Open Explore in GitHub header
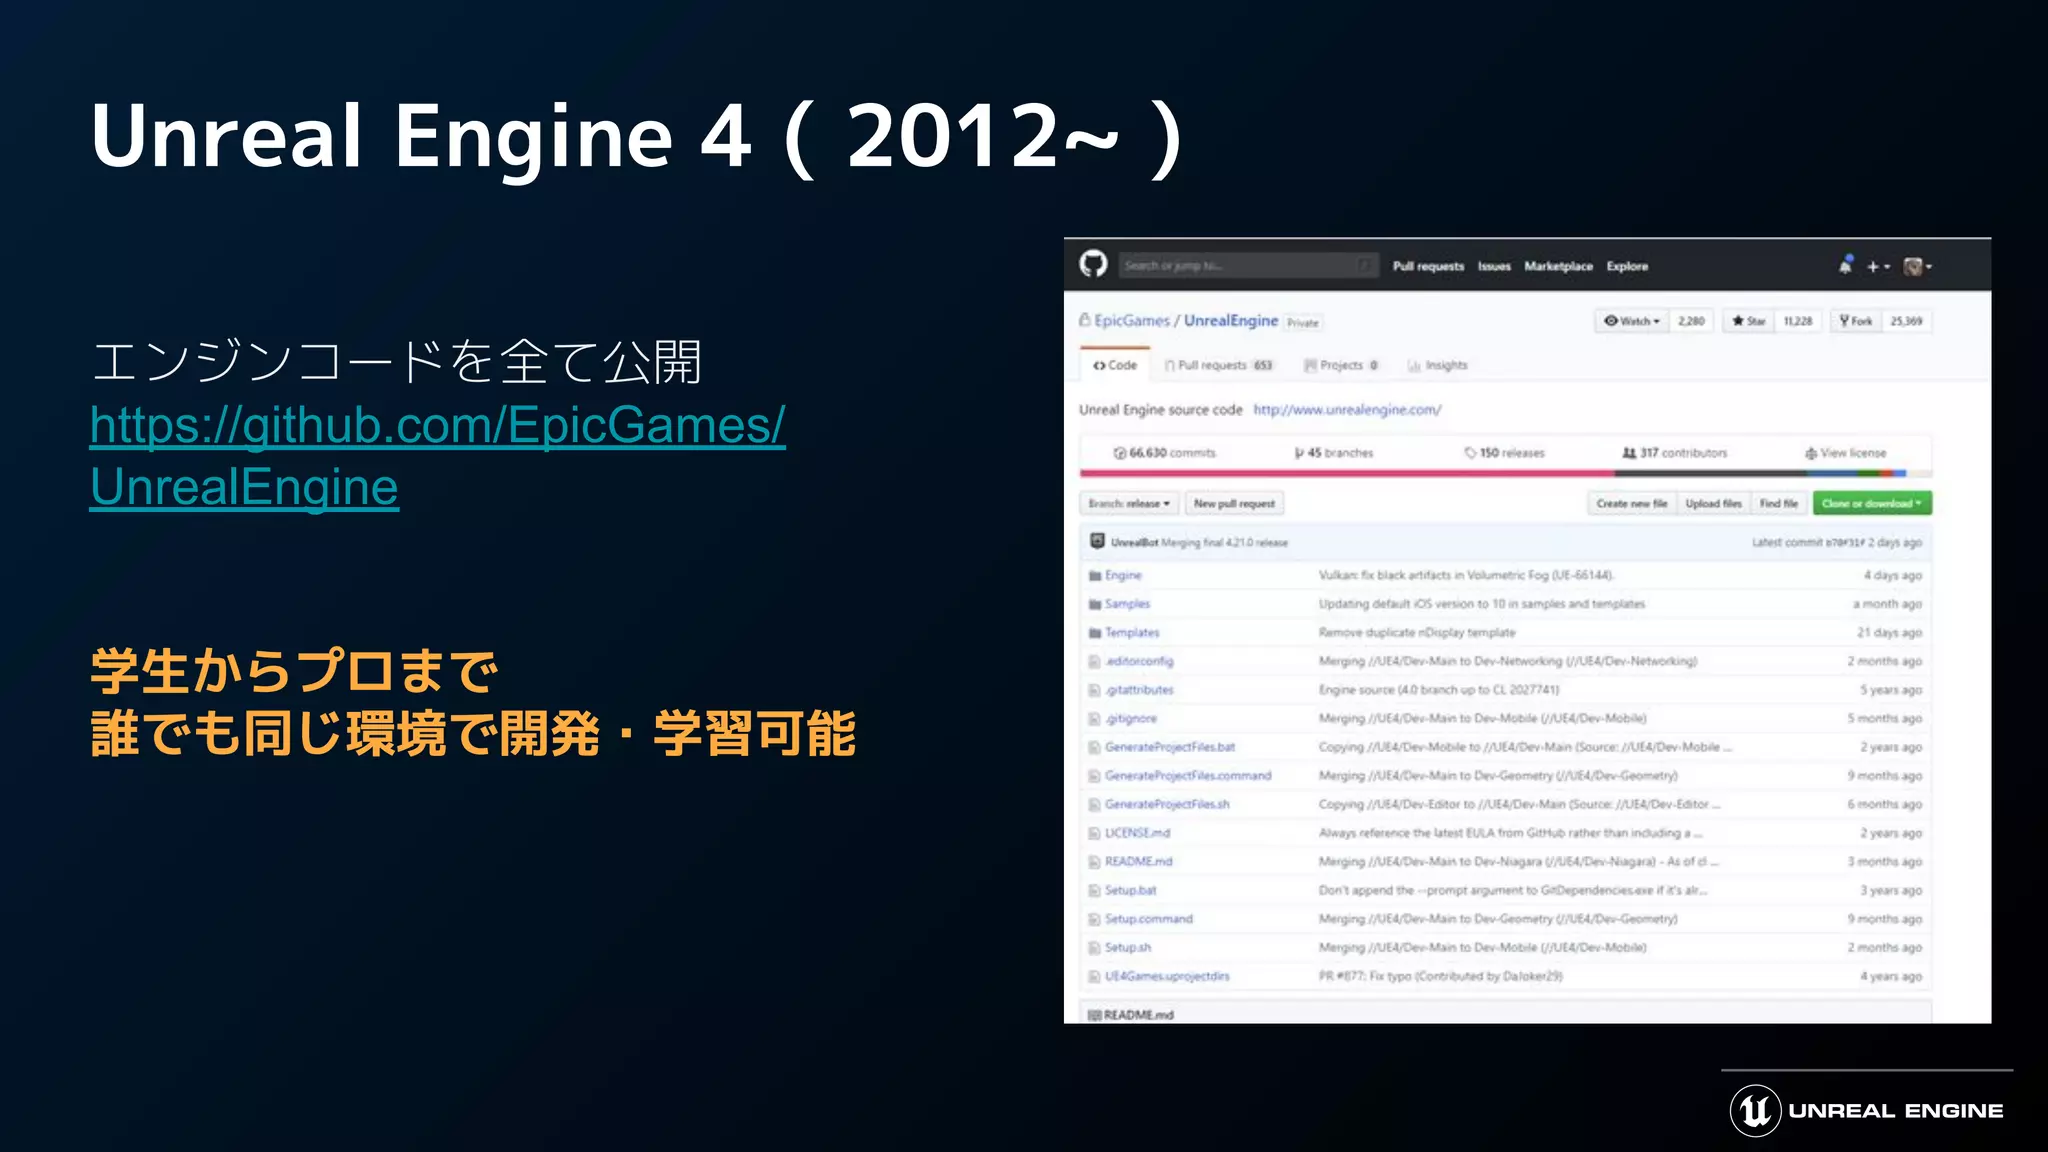This screenshot has height=1152, width=2048. point(1627,266)
